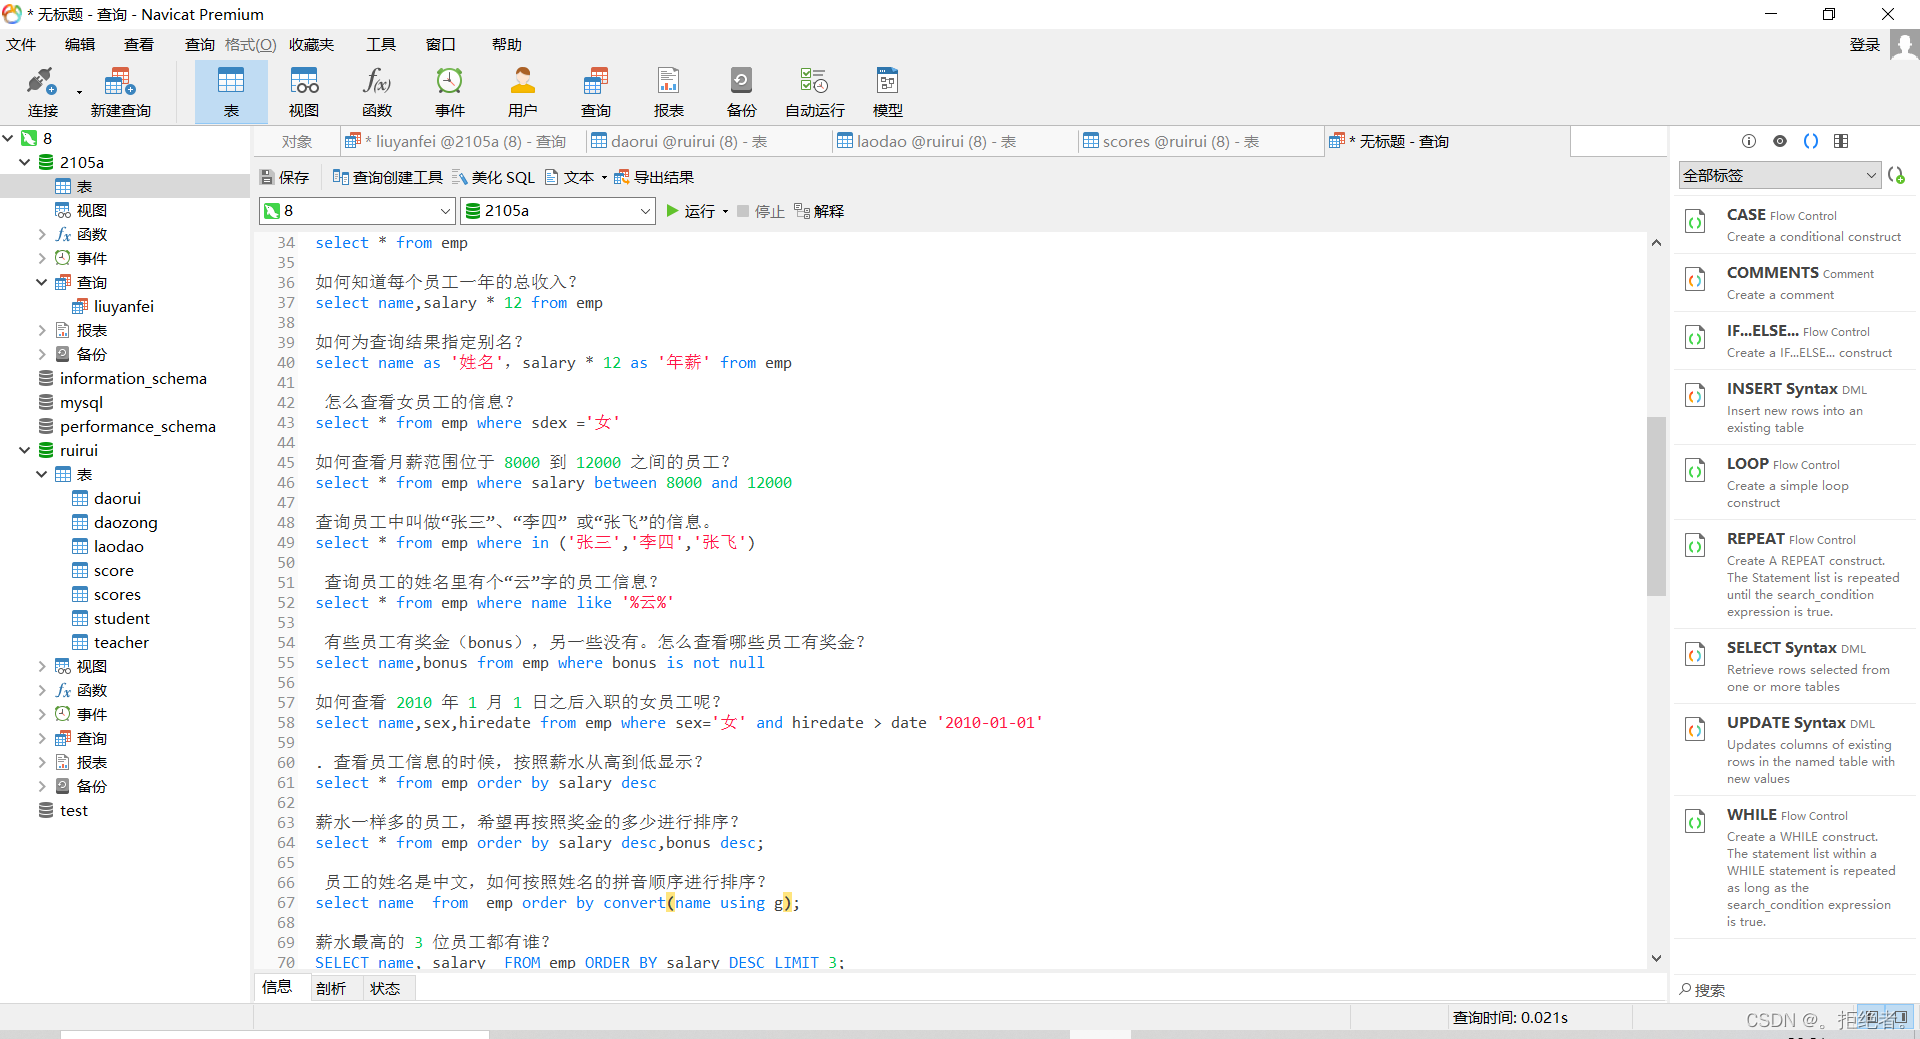Collapse the 2105a database node

click(24, 162)
